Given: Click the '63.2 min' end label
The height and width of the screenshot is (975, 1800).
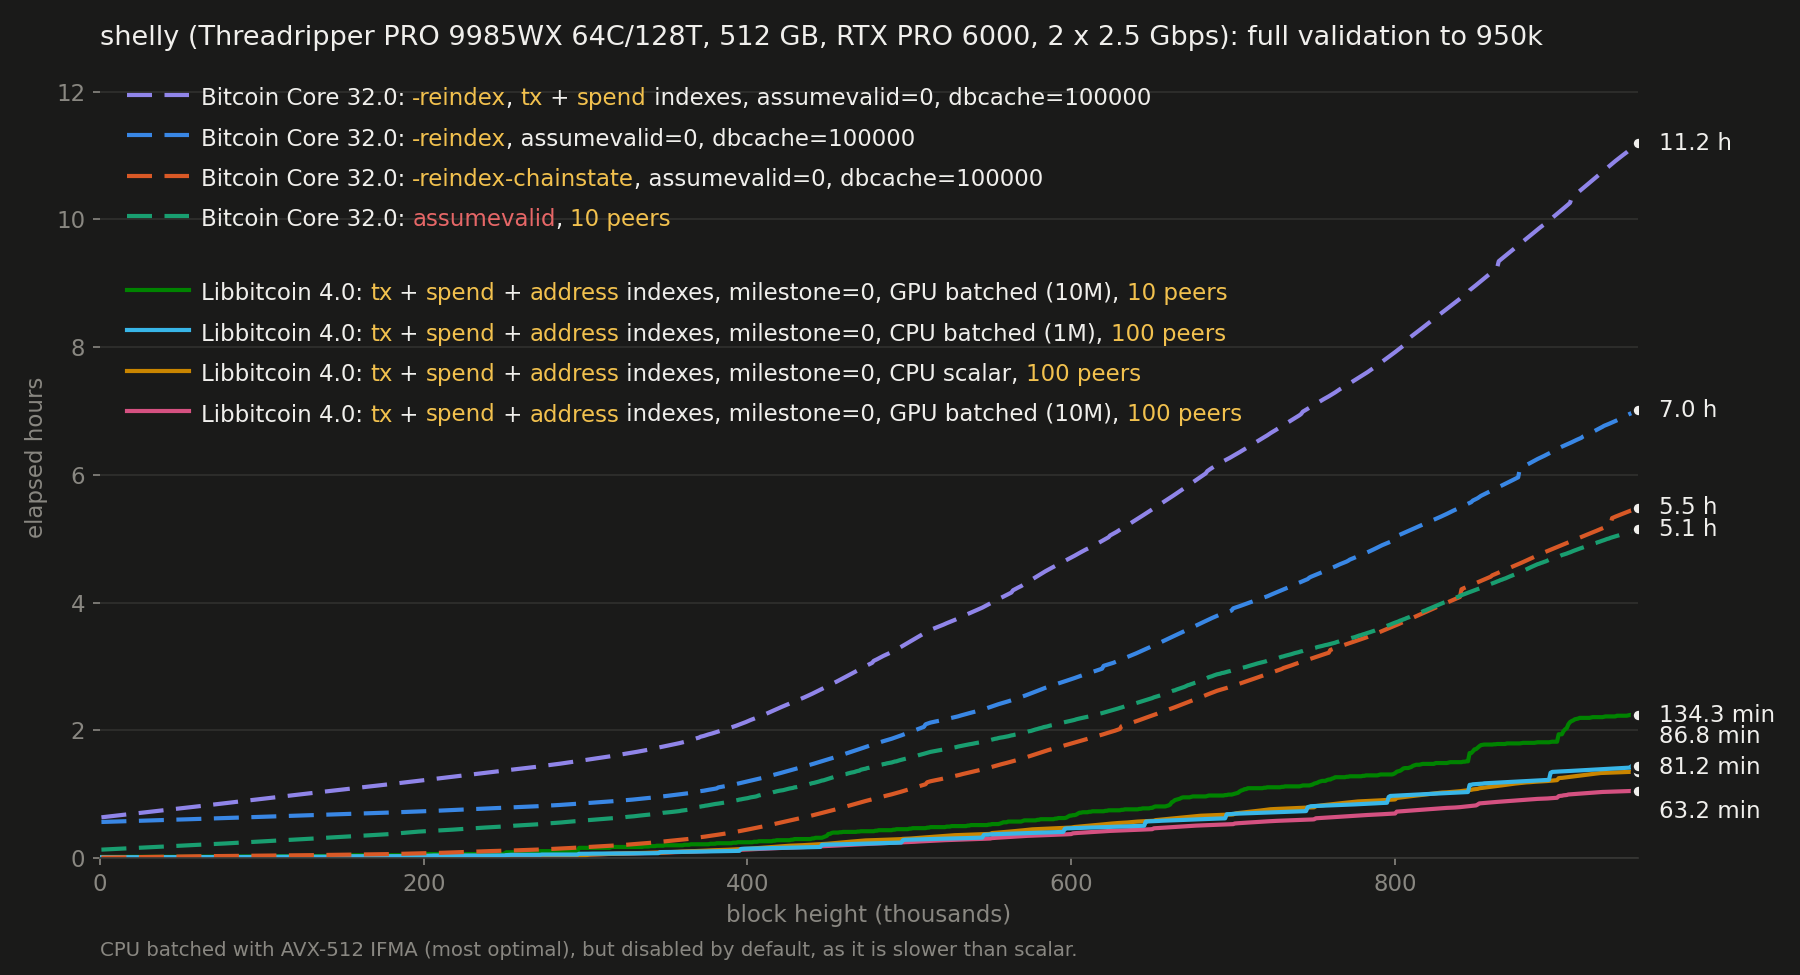Looking at the screenshot, I should click(x=1709, y=811).
